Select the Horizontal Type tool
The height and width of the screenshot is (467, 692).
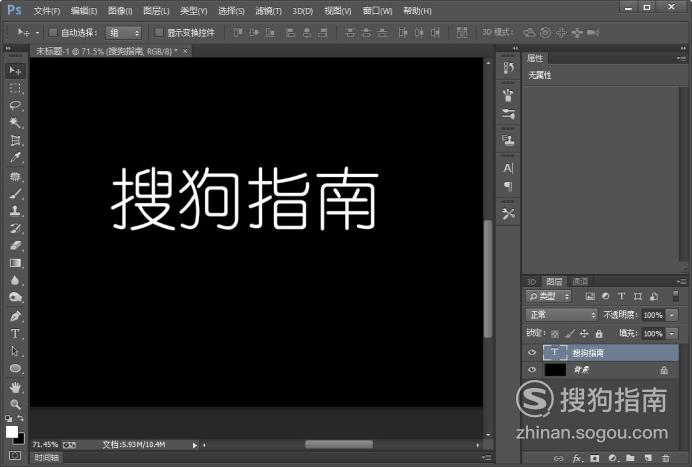tap(15, 334)
